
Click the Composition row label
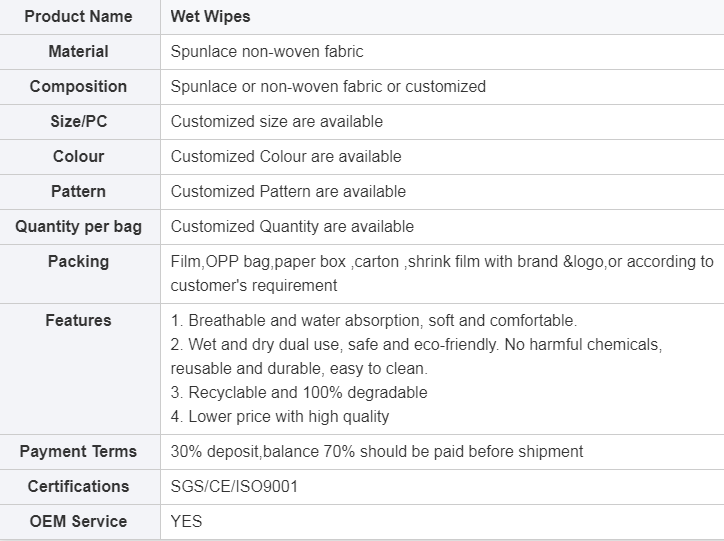78,86
